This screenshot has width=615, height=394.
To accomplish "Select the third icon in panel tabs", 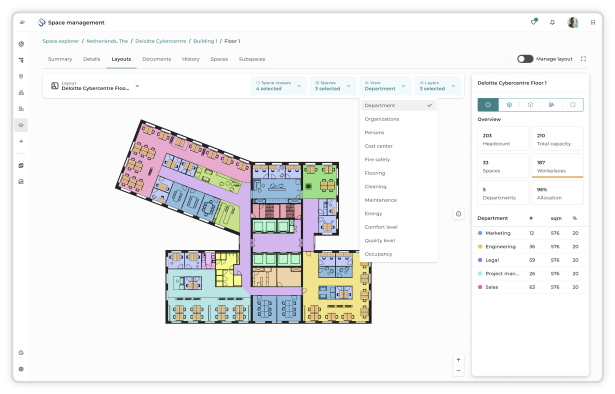I will tap(530, 105).
